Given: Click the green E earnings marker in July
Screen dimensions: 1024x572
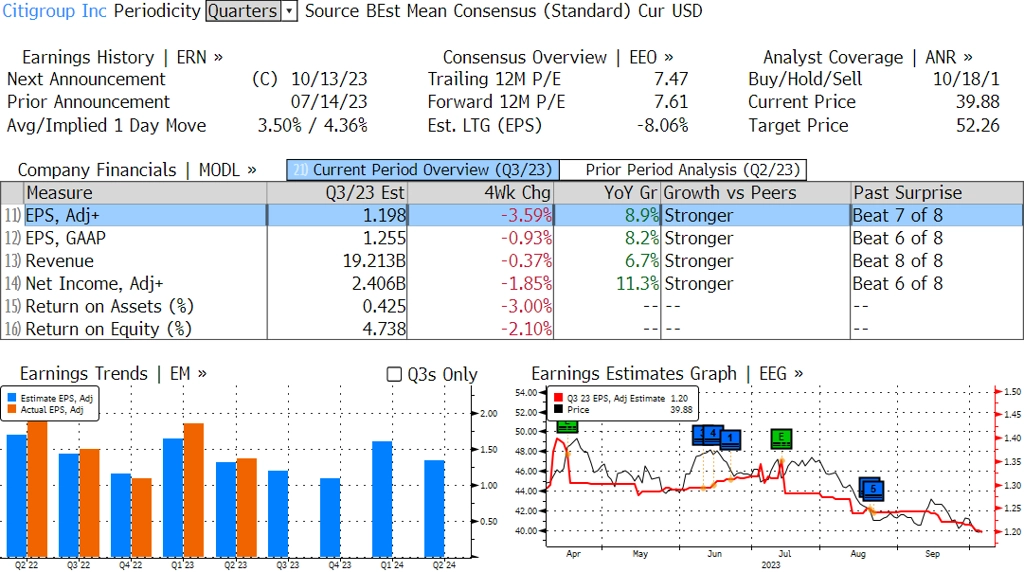Looking at the screenshot, I should 781,438.
